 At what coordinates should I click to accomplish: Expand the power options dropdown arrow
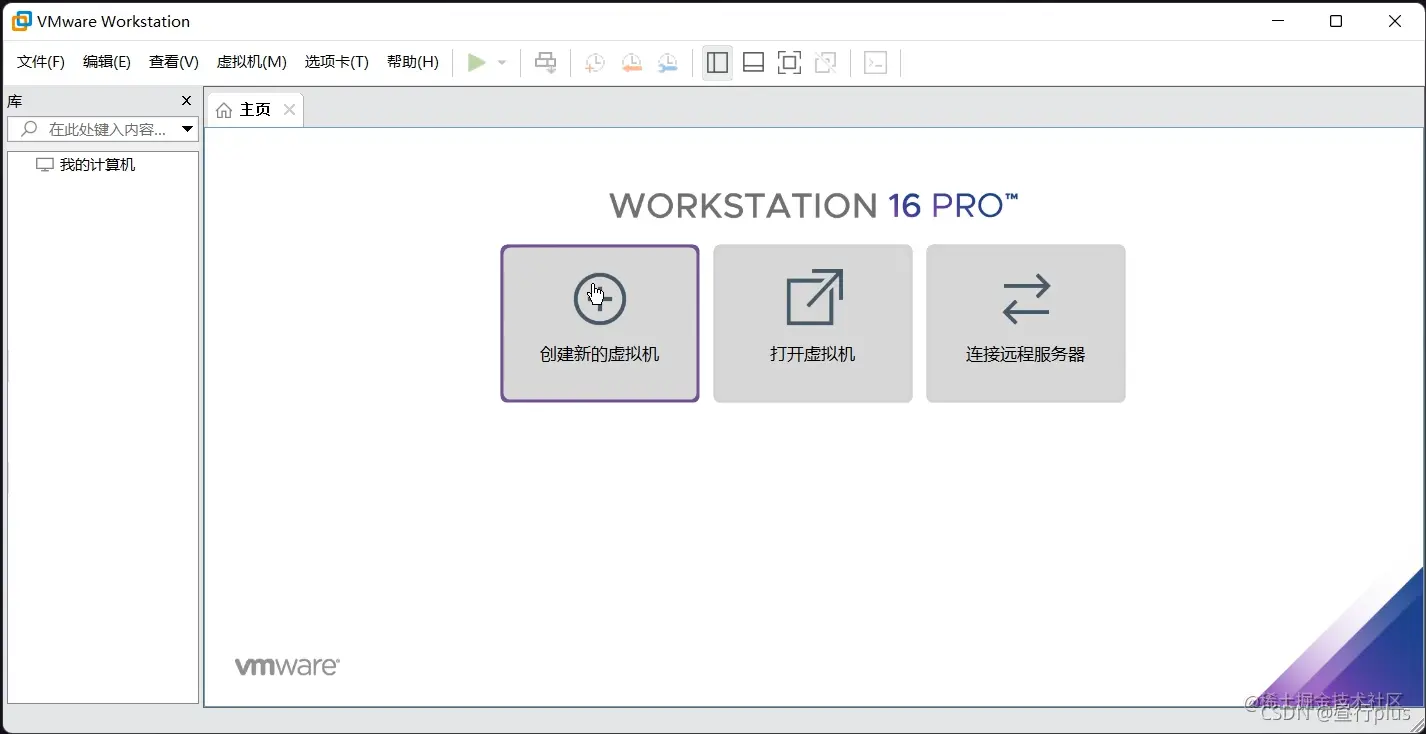click(x=501, y=61)
